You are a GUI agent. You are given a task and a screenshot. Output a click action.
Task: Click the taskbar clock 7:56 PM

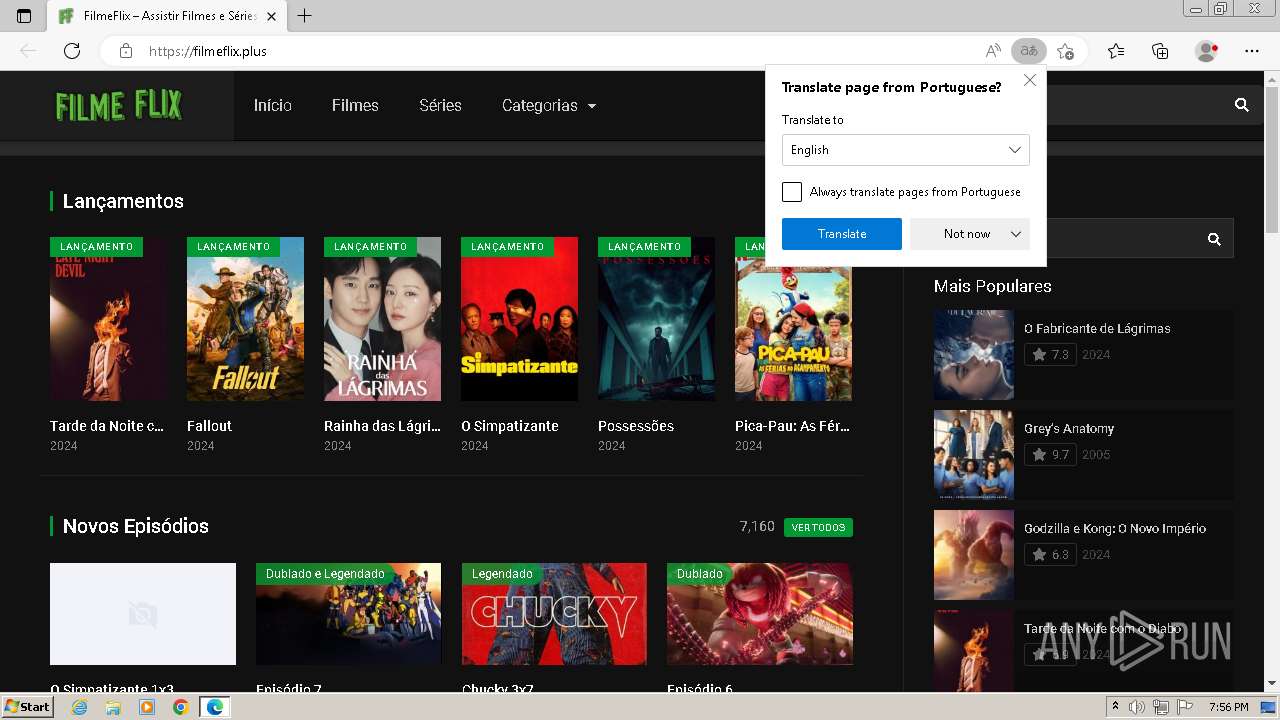[x=1228, y=707]
